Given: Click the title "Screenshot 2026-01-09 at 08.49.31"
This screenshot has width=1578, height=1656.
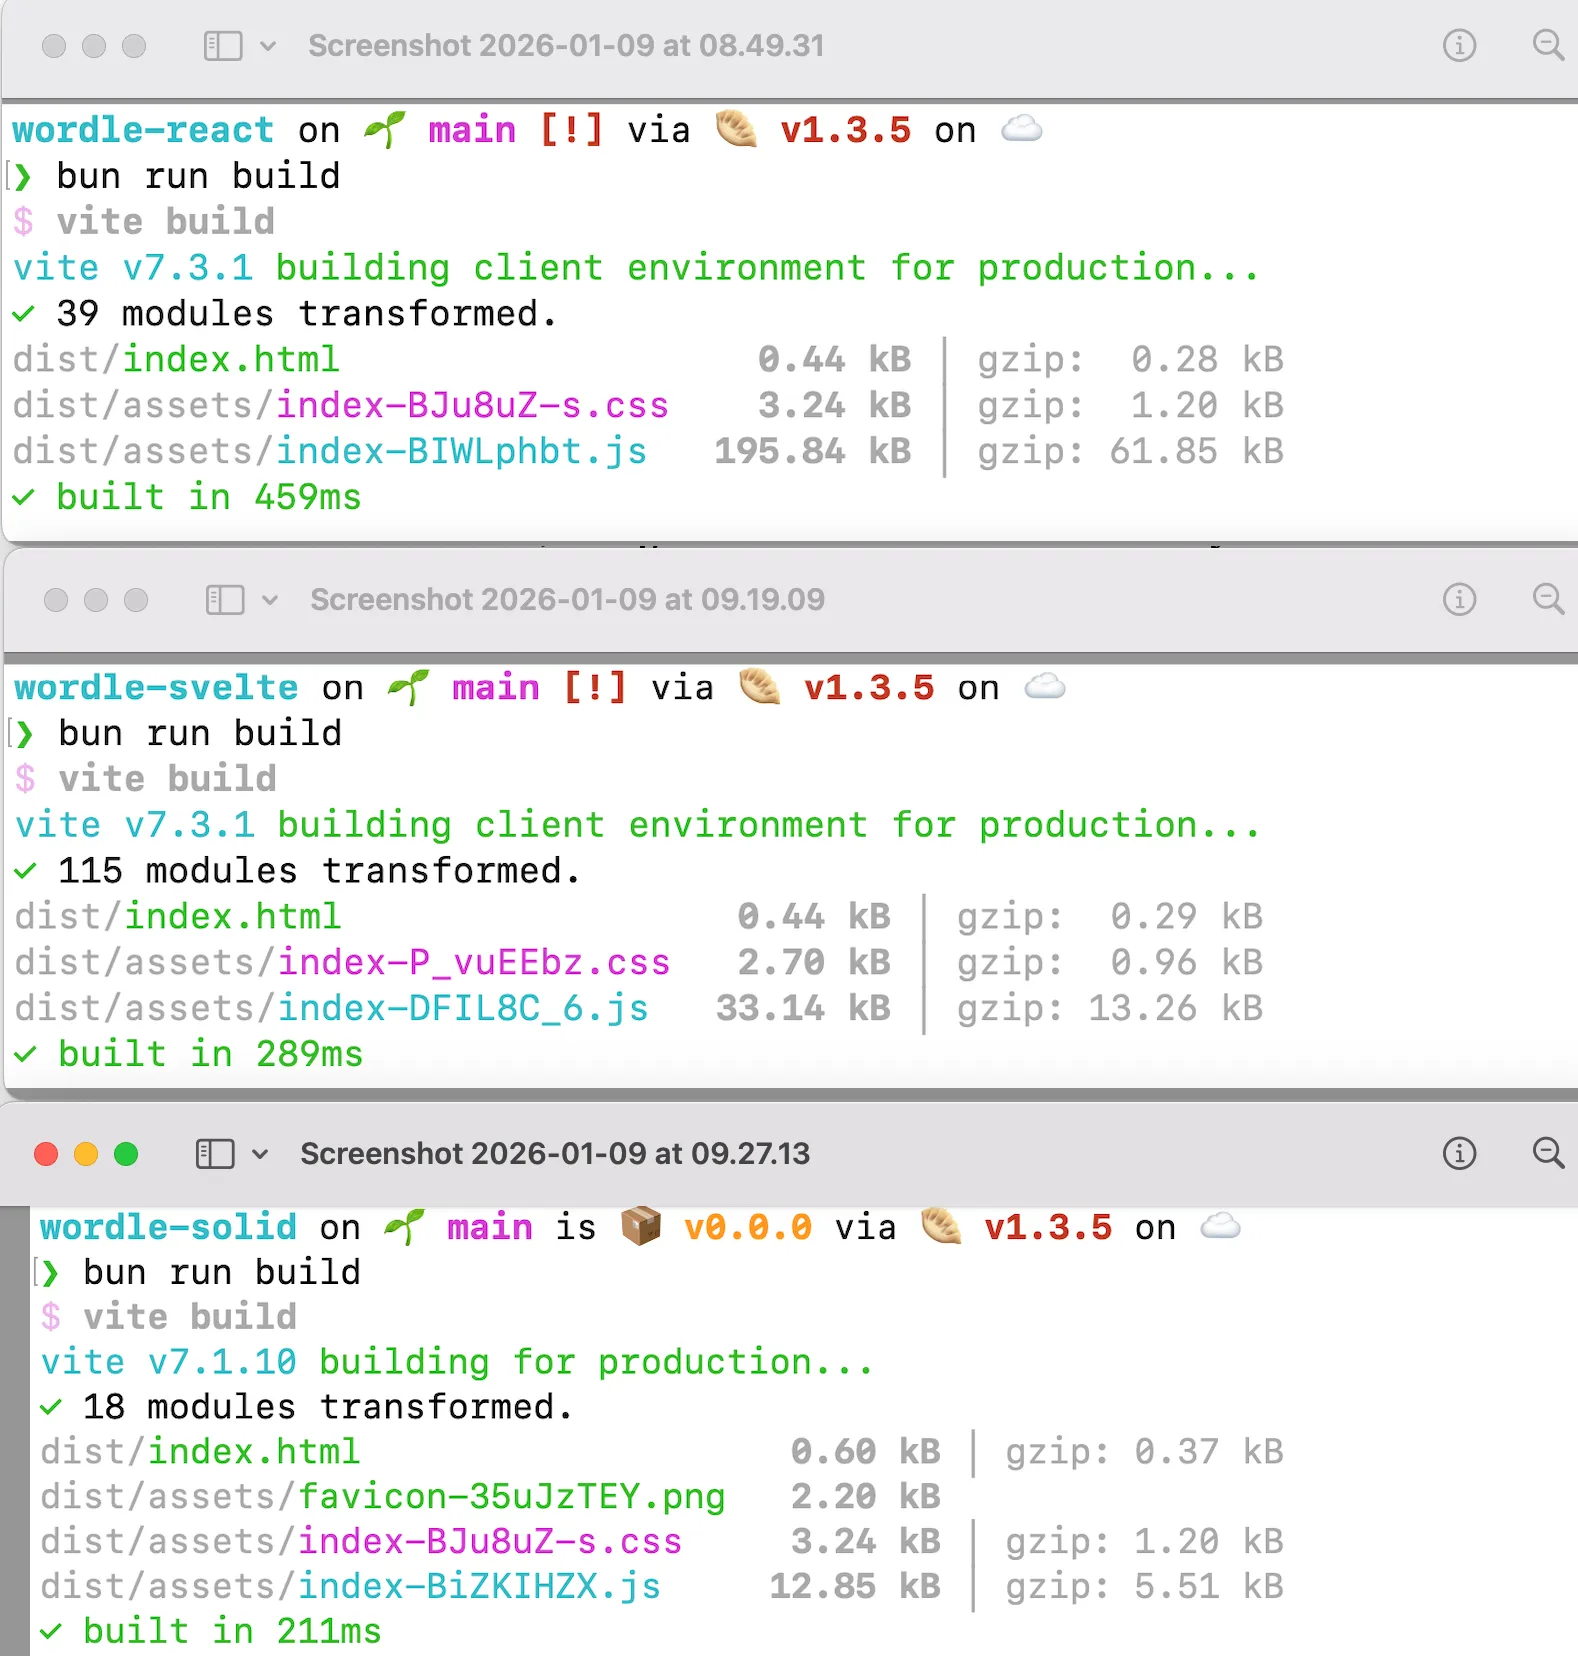Looking at the screenshot, I should [566, 46].
